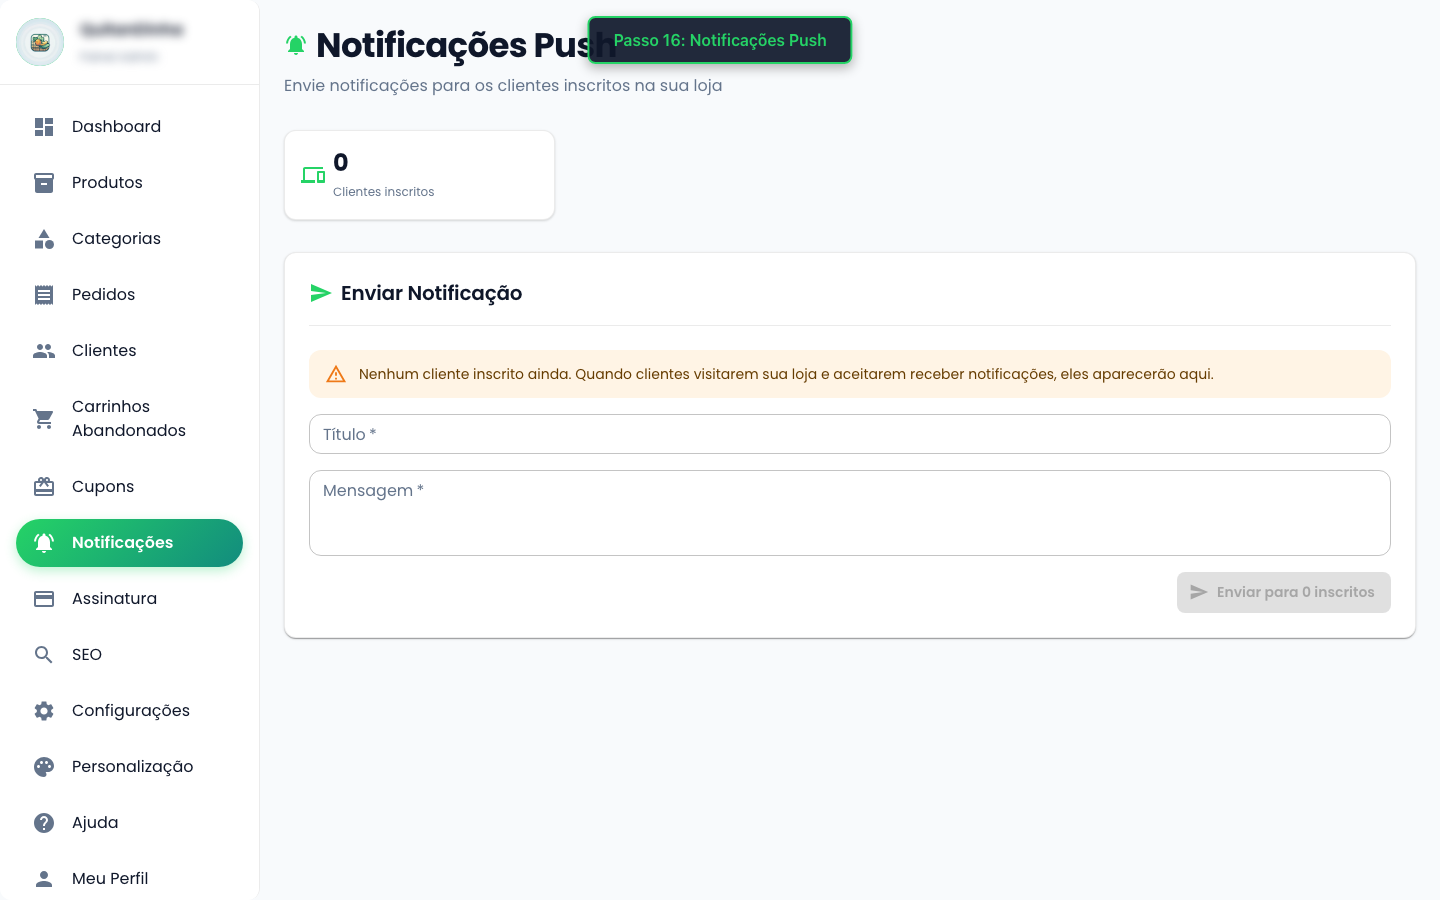Viewport: 1440px width, 900px height.
Task: Click the Título input field
Action: [849, 434]
